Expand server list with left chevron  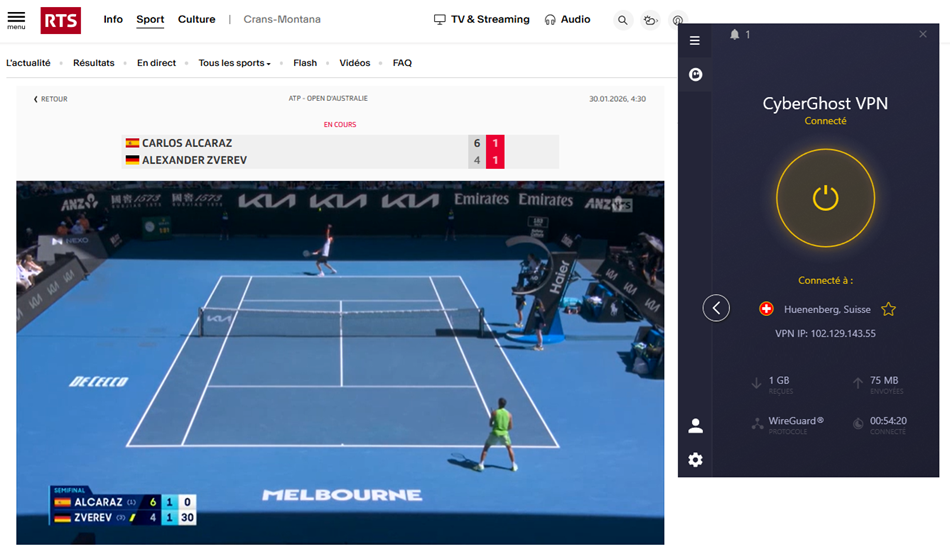pos(716,308)
